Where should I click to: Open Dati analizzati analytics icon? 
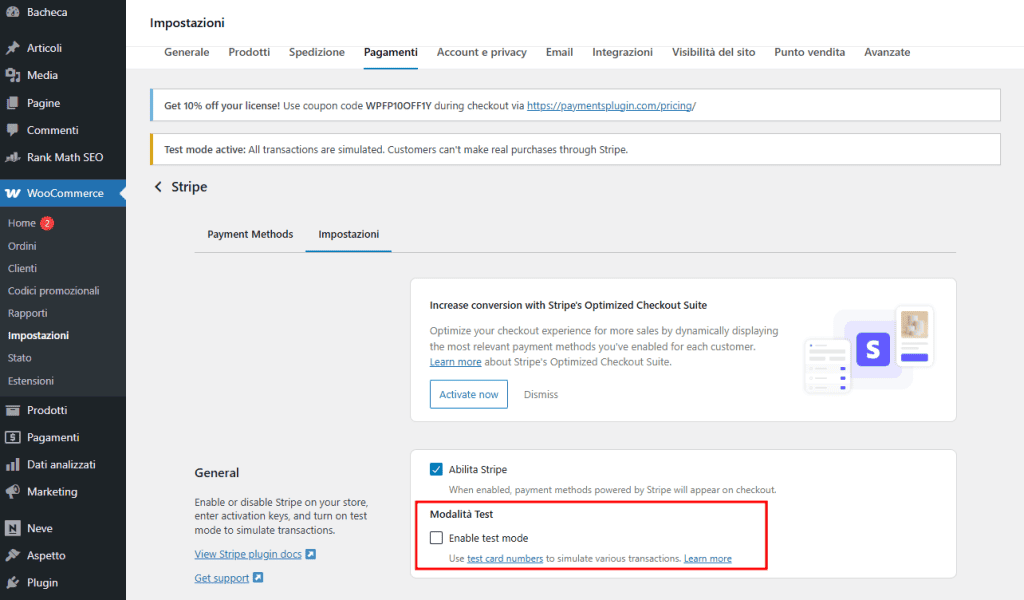point(14,464)
